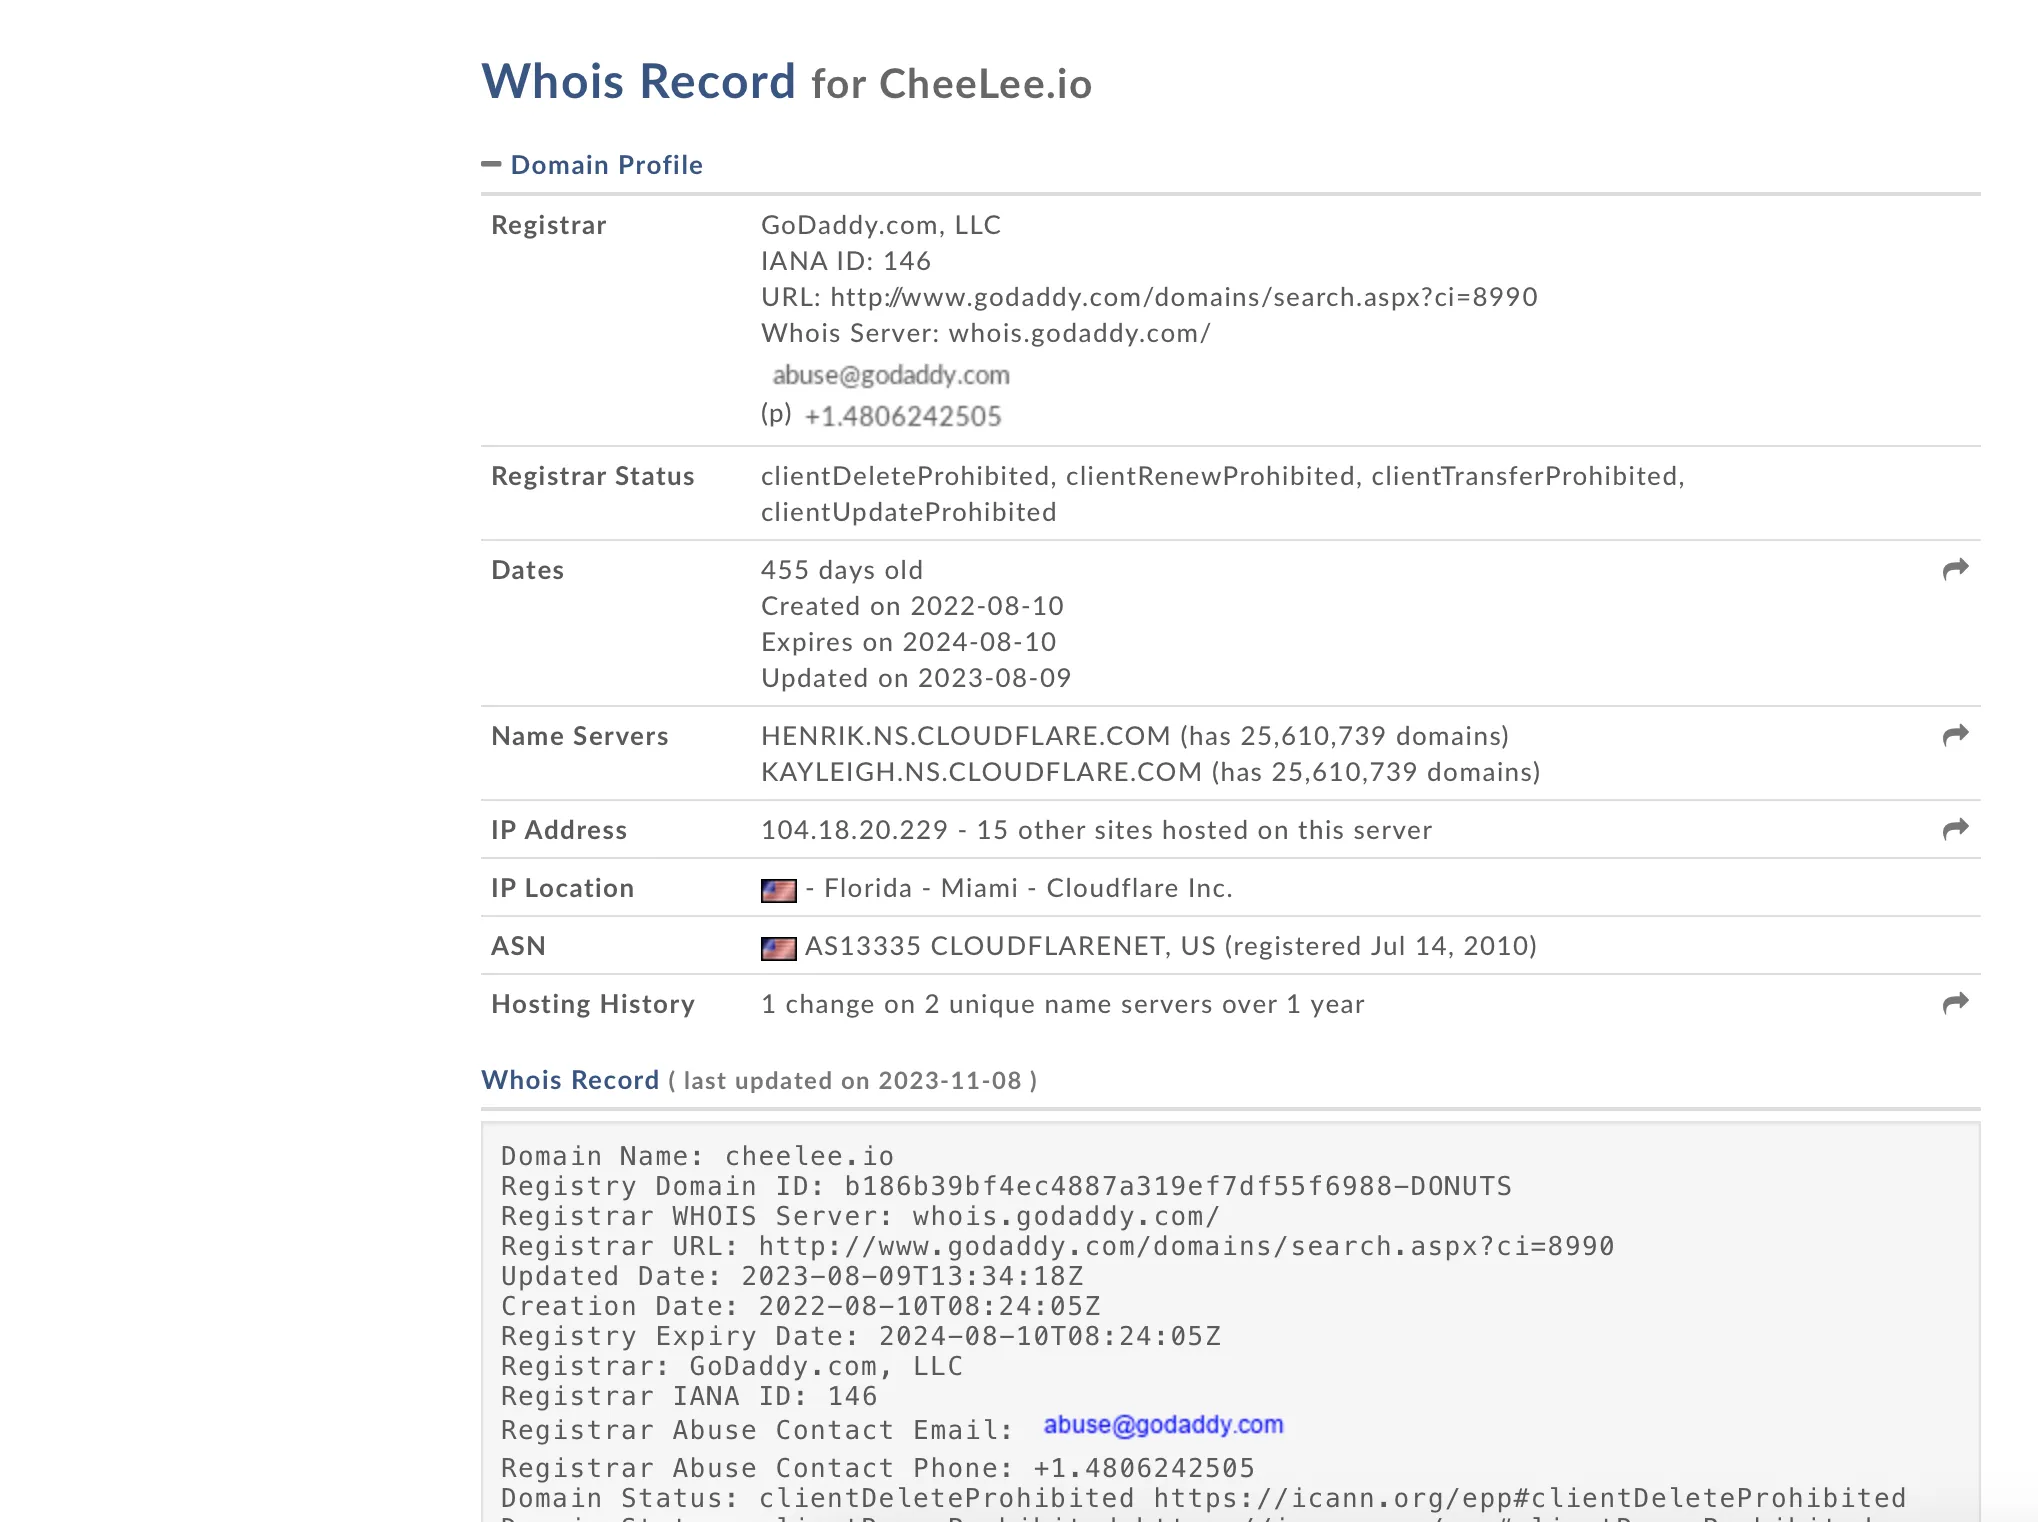Click 'Updated on 2023-08-09' text
Viewport: 2038px width, 1522px height.
pyautogui.click(x=916, y=678)
